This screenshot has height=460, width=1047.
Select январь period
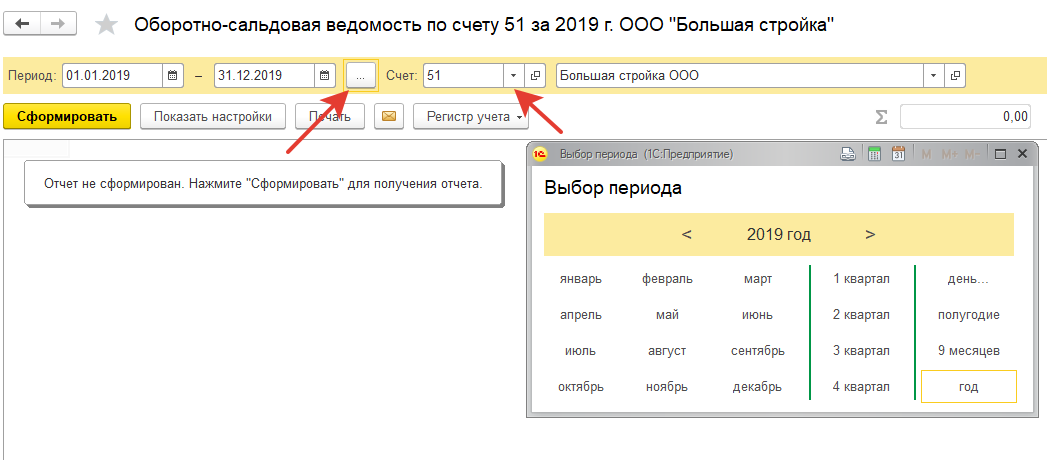coord(581,279)
